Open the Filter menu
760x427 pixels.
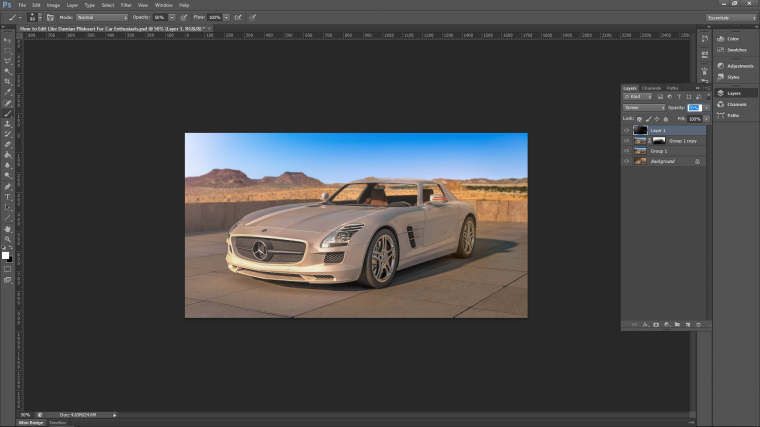[x=126, y=5]
